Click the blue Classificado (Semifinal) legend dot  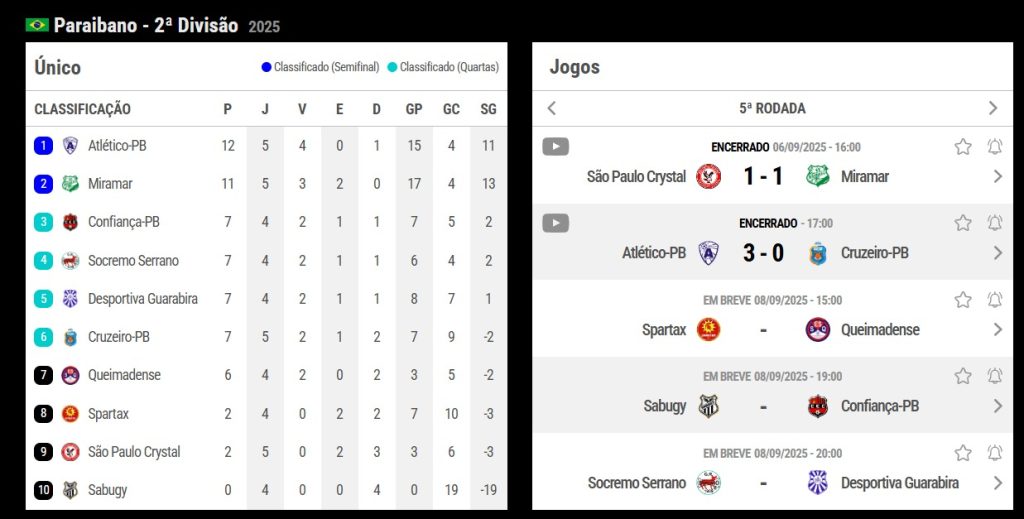pyautogui.click(x=266, y=68)
